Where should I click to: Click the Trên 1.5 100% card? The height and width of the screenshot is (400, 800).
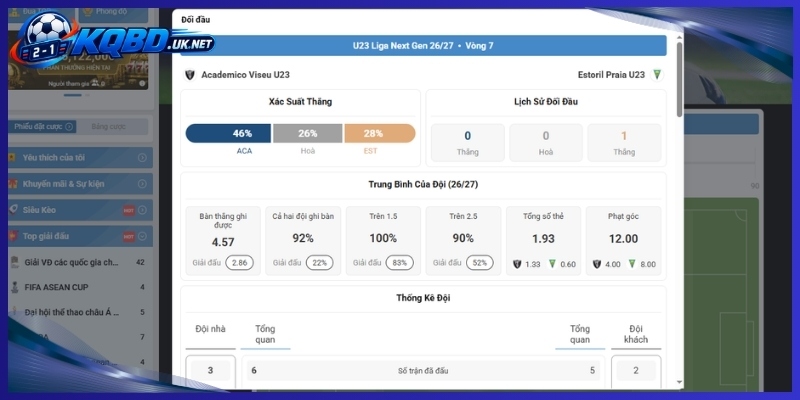(x=383, y=241)
